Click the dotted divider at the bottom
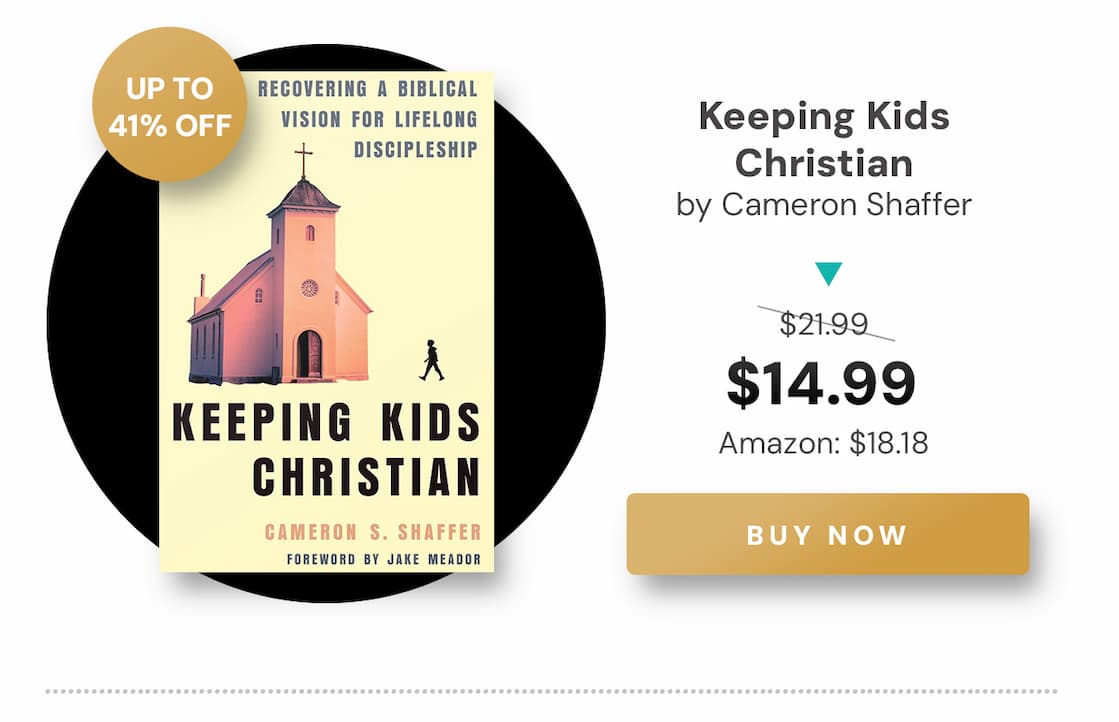 (559, 691)
